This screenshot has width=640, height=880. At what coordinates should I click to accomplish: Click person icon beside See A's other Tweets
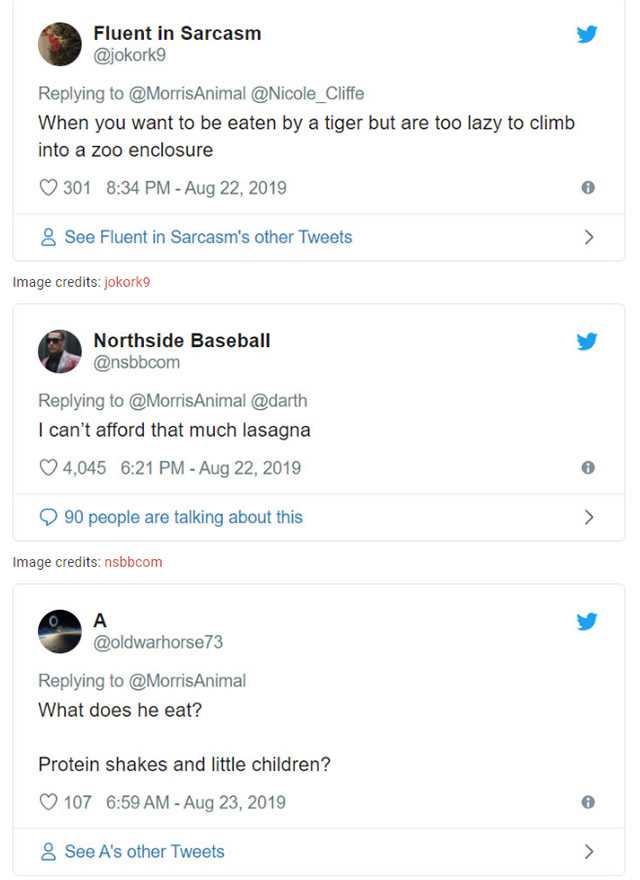coord(47,852)
